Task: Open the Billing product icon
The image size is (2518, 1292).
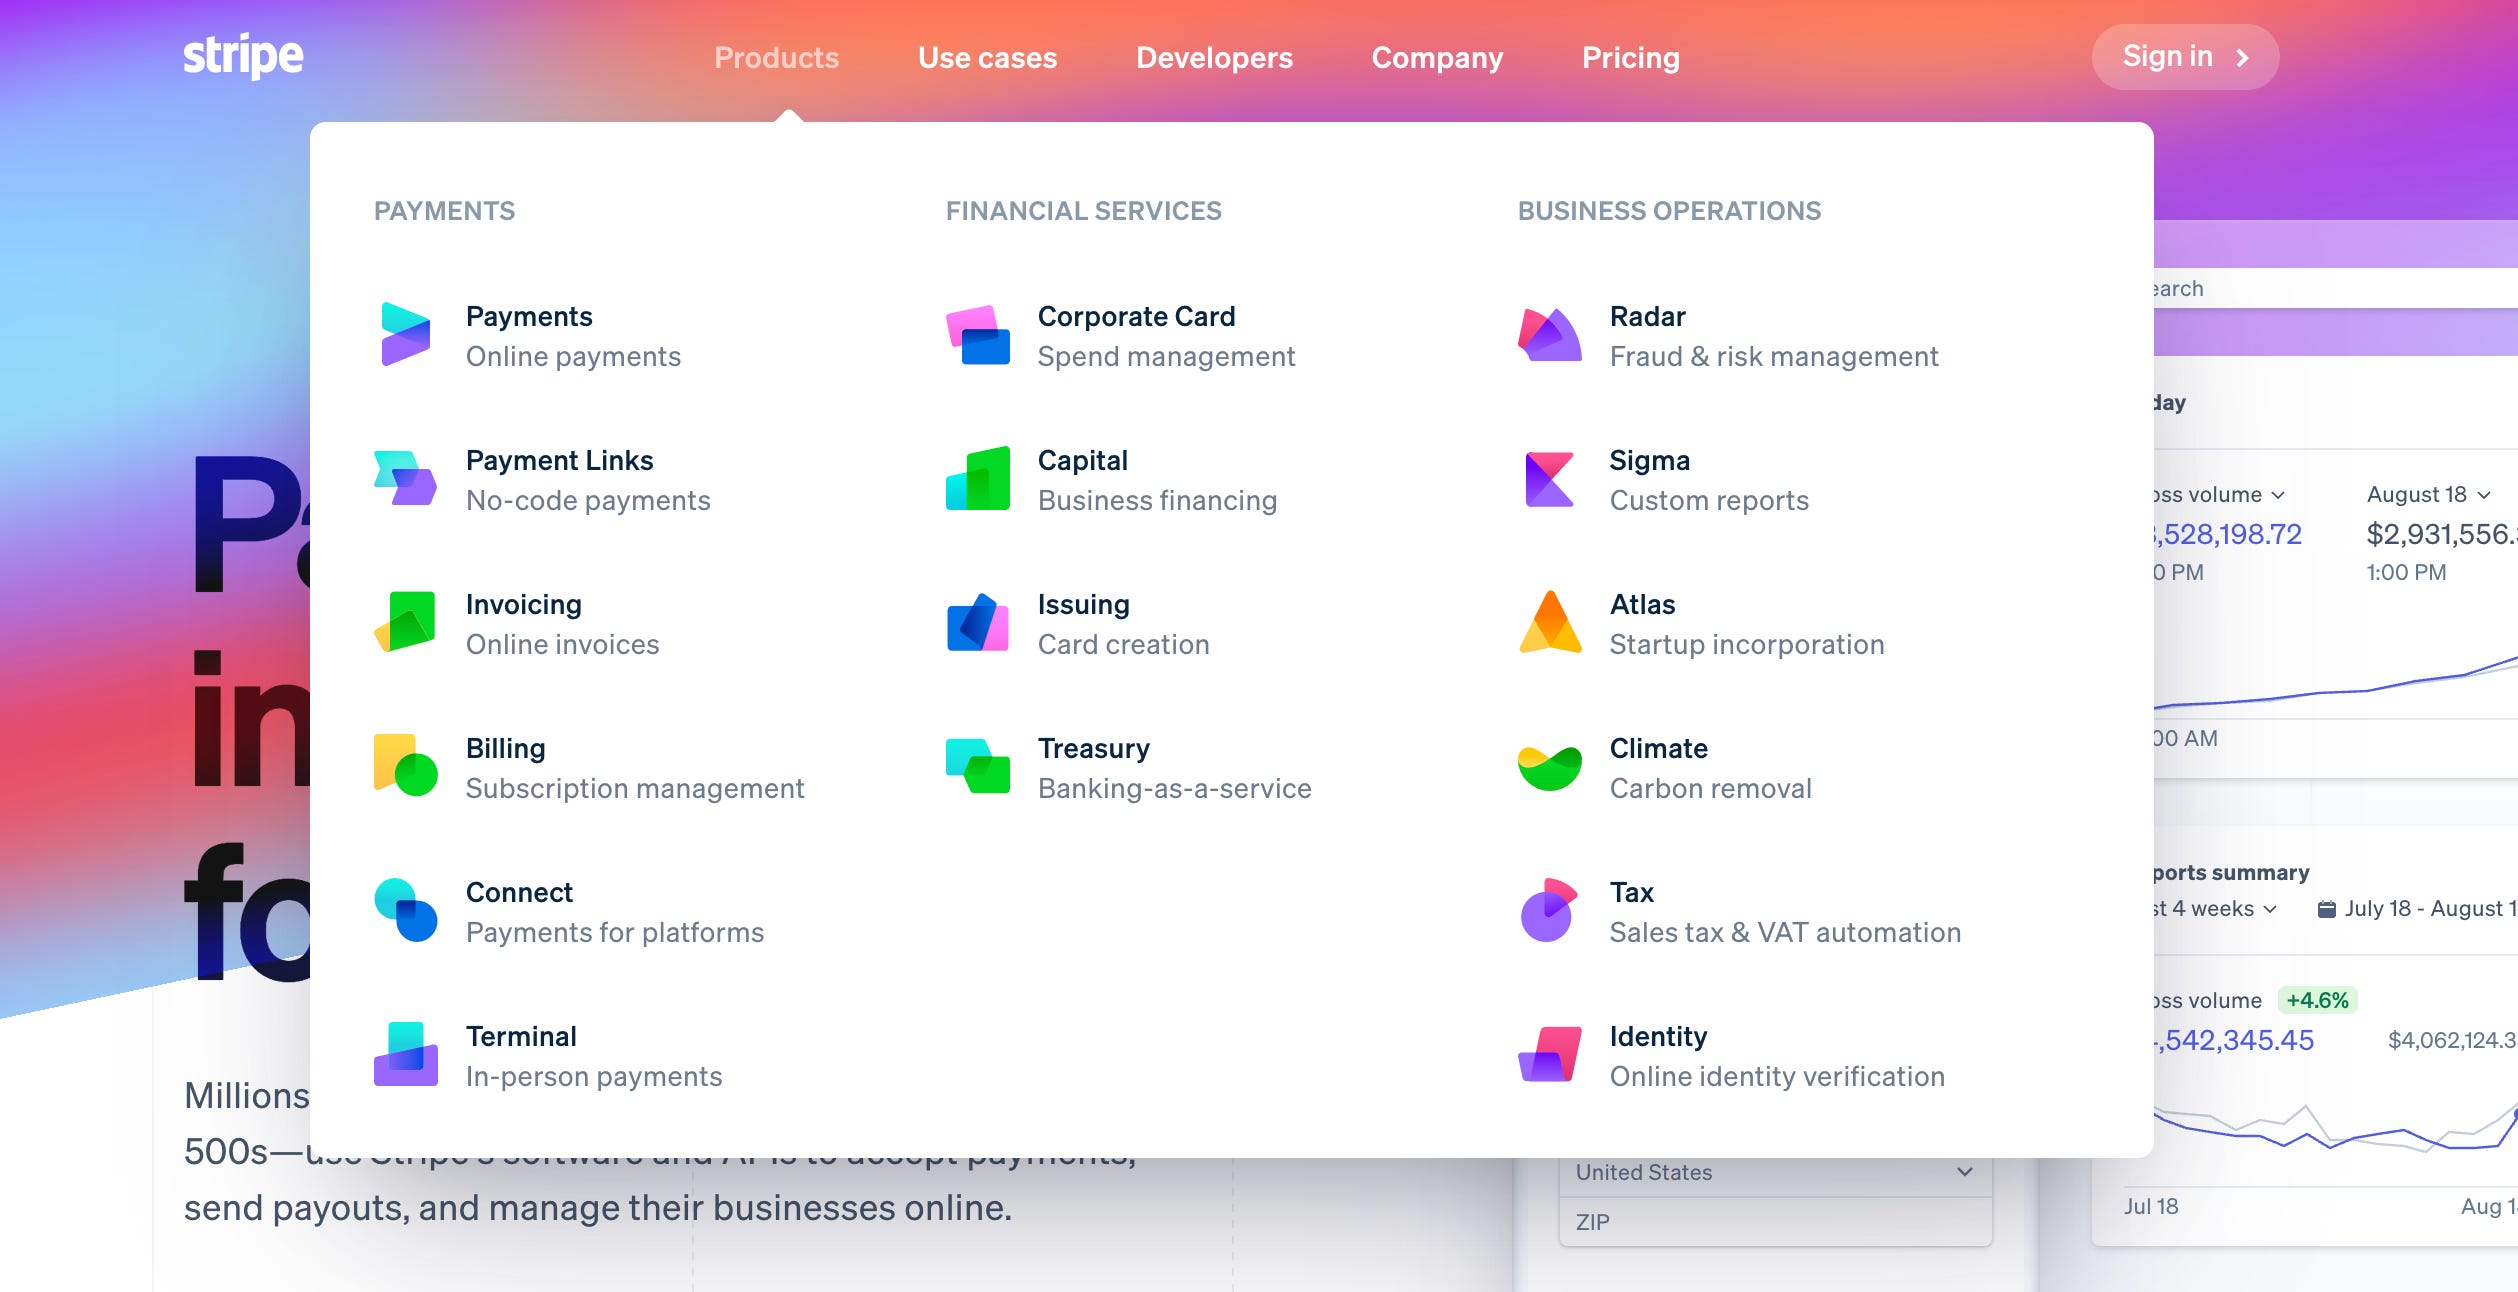Action: 405,766
